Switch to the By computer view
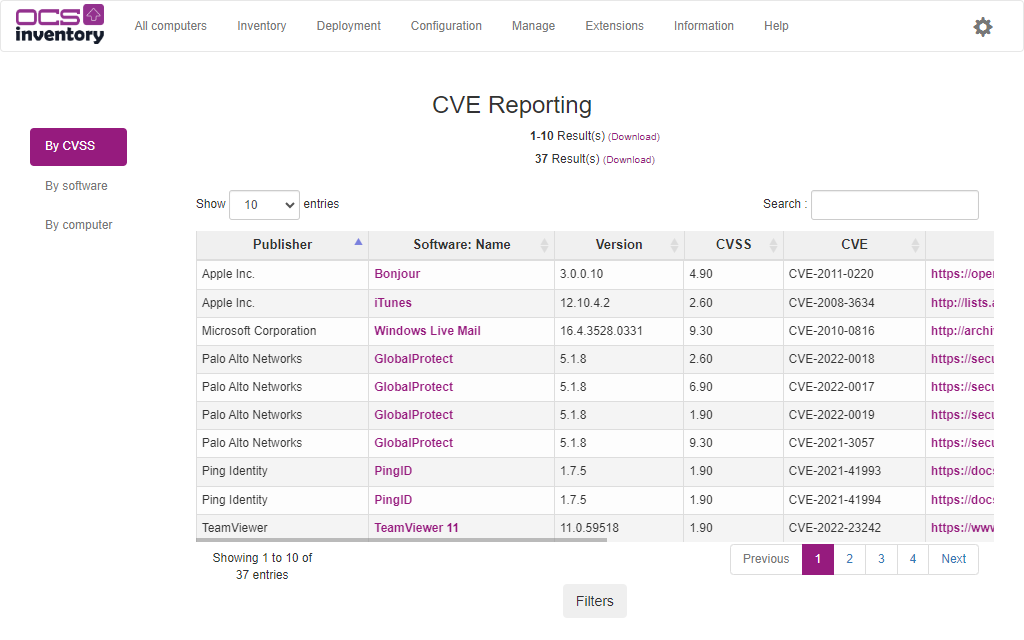This screenshot has width=1024, height=640. pos(79,224)
